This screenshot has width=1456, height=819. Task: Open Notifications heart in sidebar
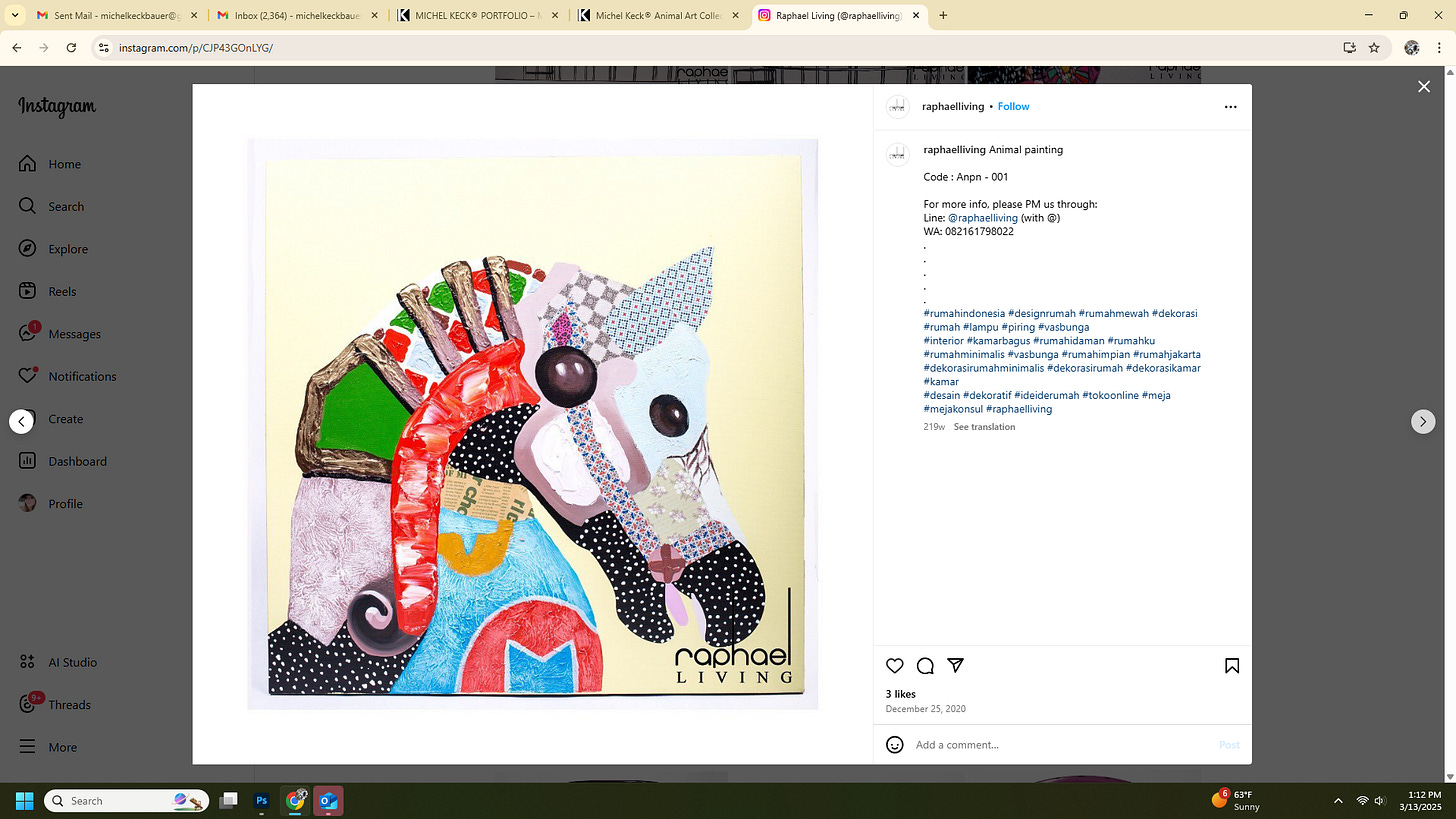67,376
